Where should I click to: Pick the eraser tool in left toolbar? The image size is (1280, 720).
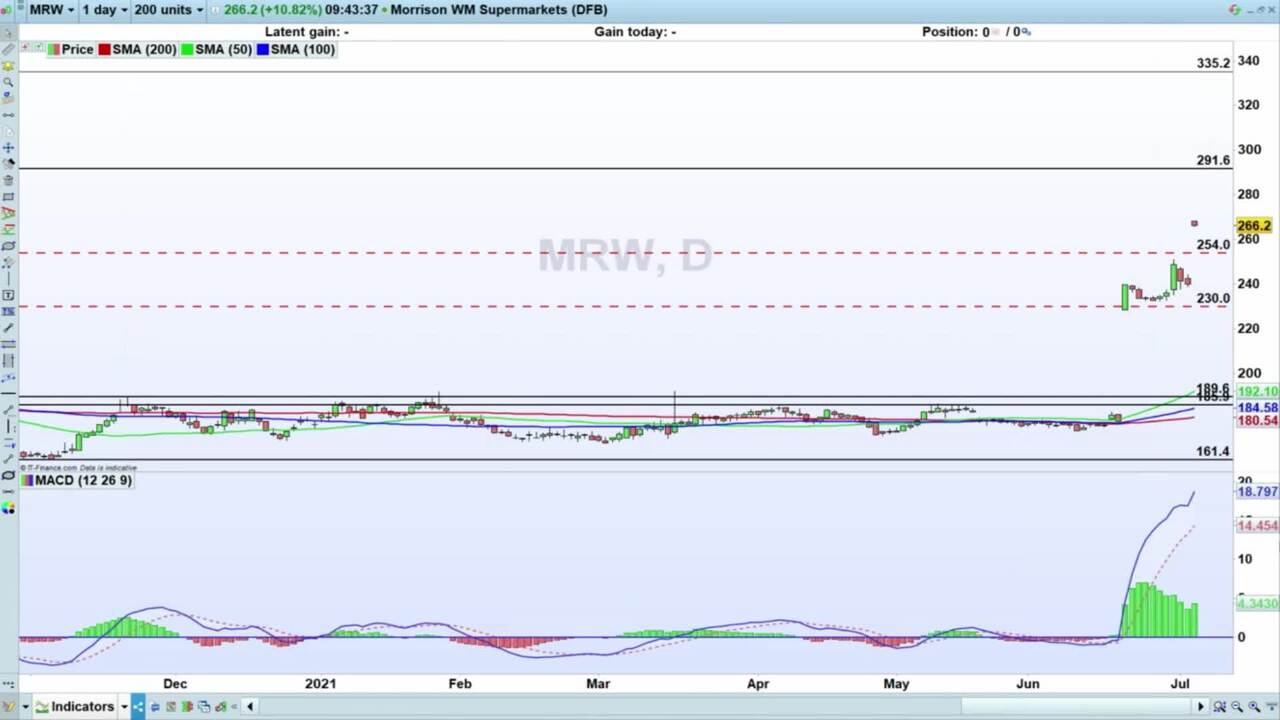click(8, 164)
